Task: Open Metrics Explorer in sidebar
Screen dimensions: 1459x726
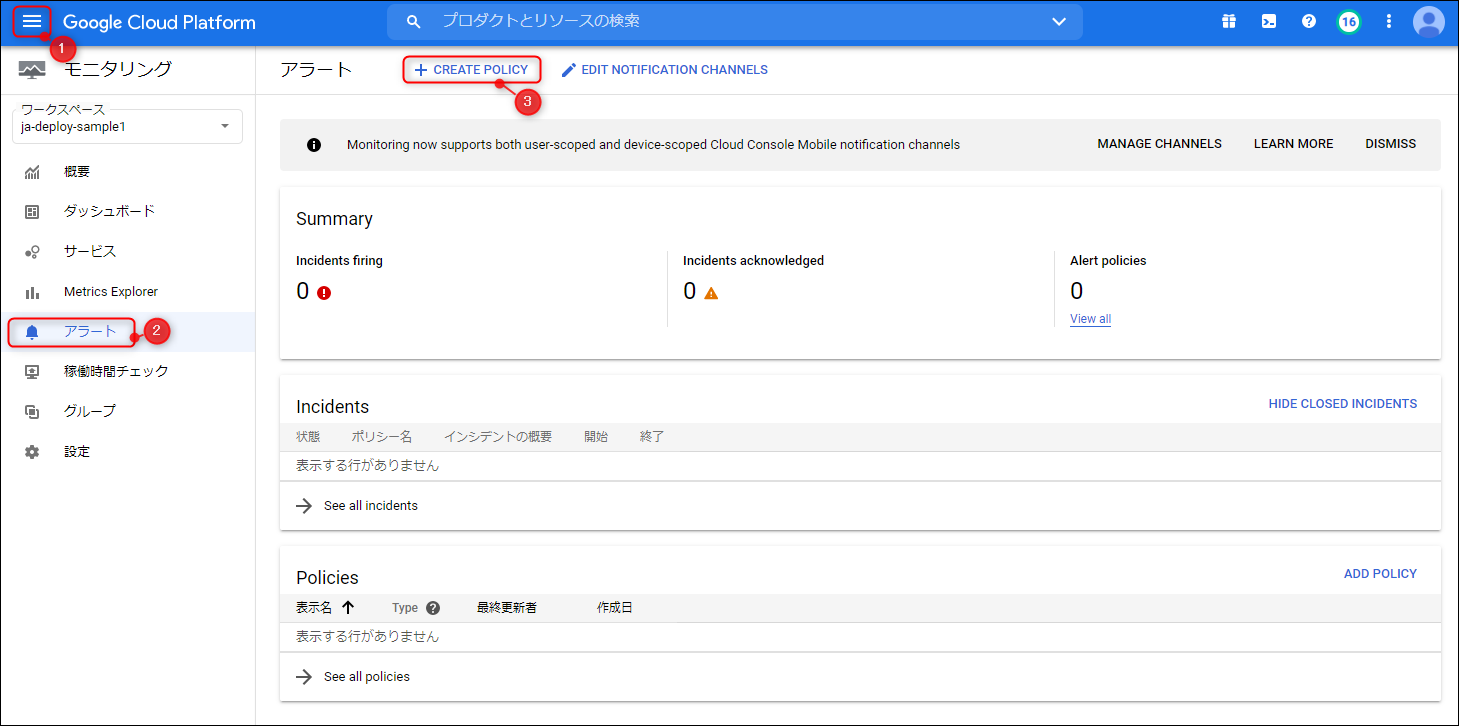Action: (110, 292)
